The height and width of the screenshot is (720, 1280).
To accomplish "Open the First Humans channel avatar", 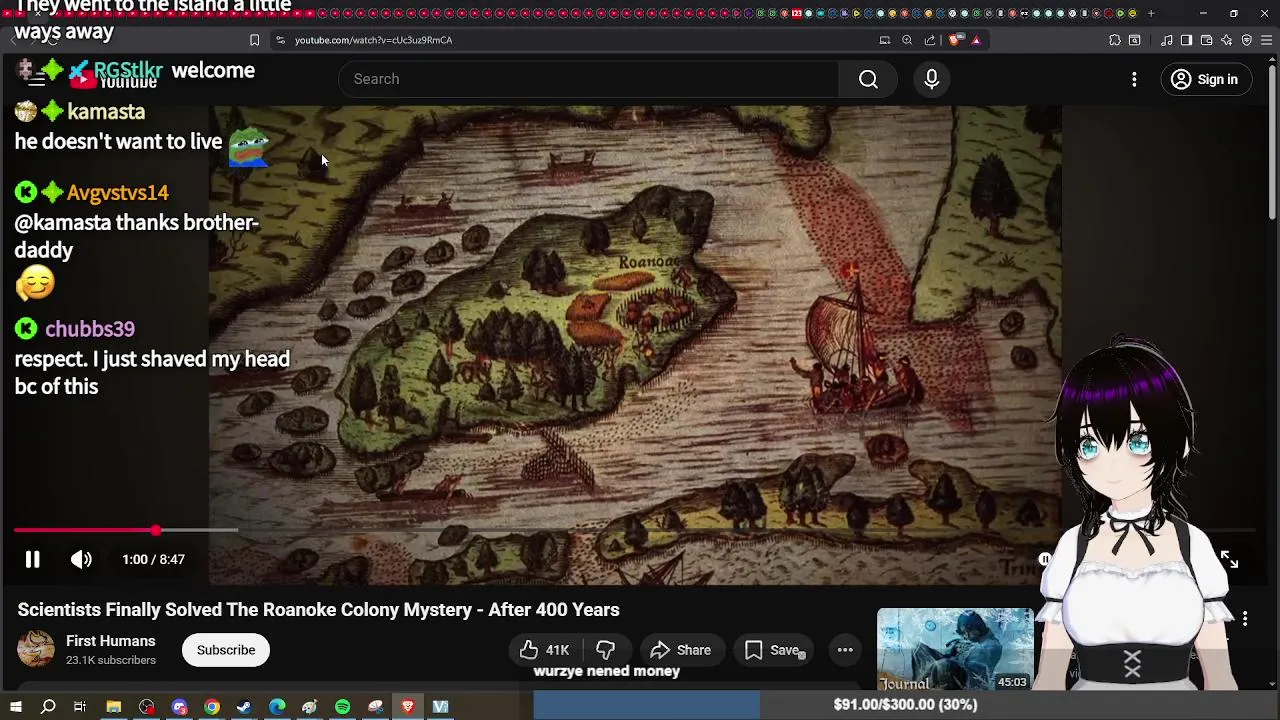I will point(36,650).
